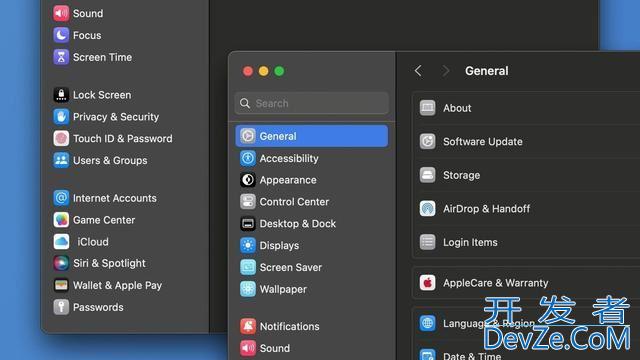The image size is (640, 360).
Task: Click the Displays sun icon
Action: pos(248,245)
